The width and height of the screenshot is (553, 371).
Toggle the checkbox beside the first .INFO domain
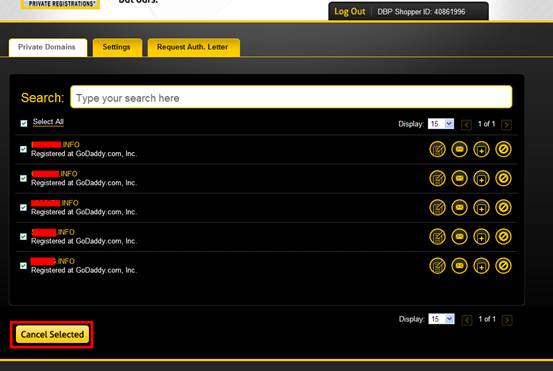(x=23, y=149)
